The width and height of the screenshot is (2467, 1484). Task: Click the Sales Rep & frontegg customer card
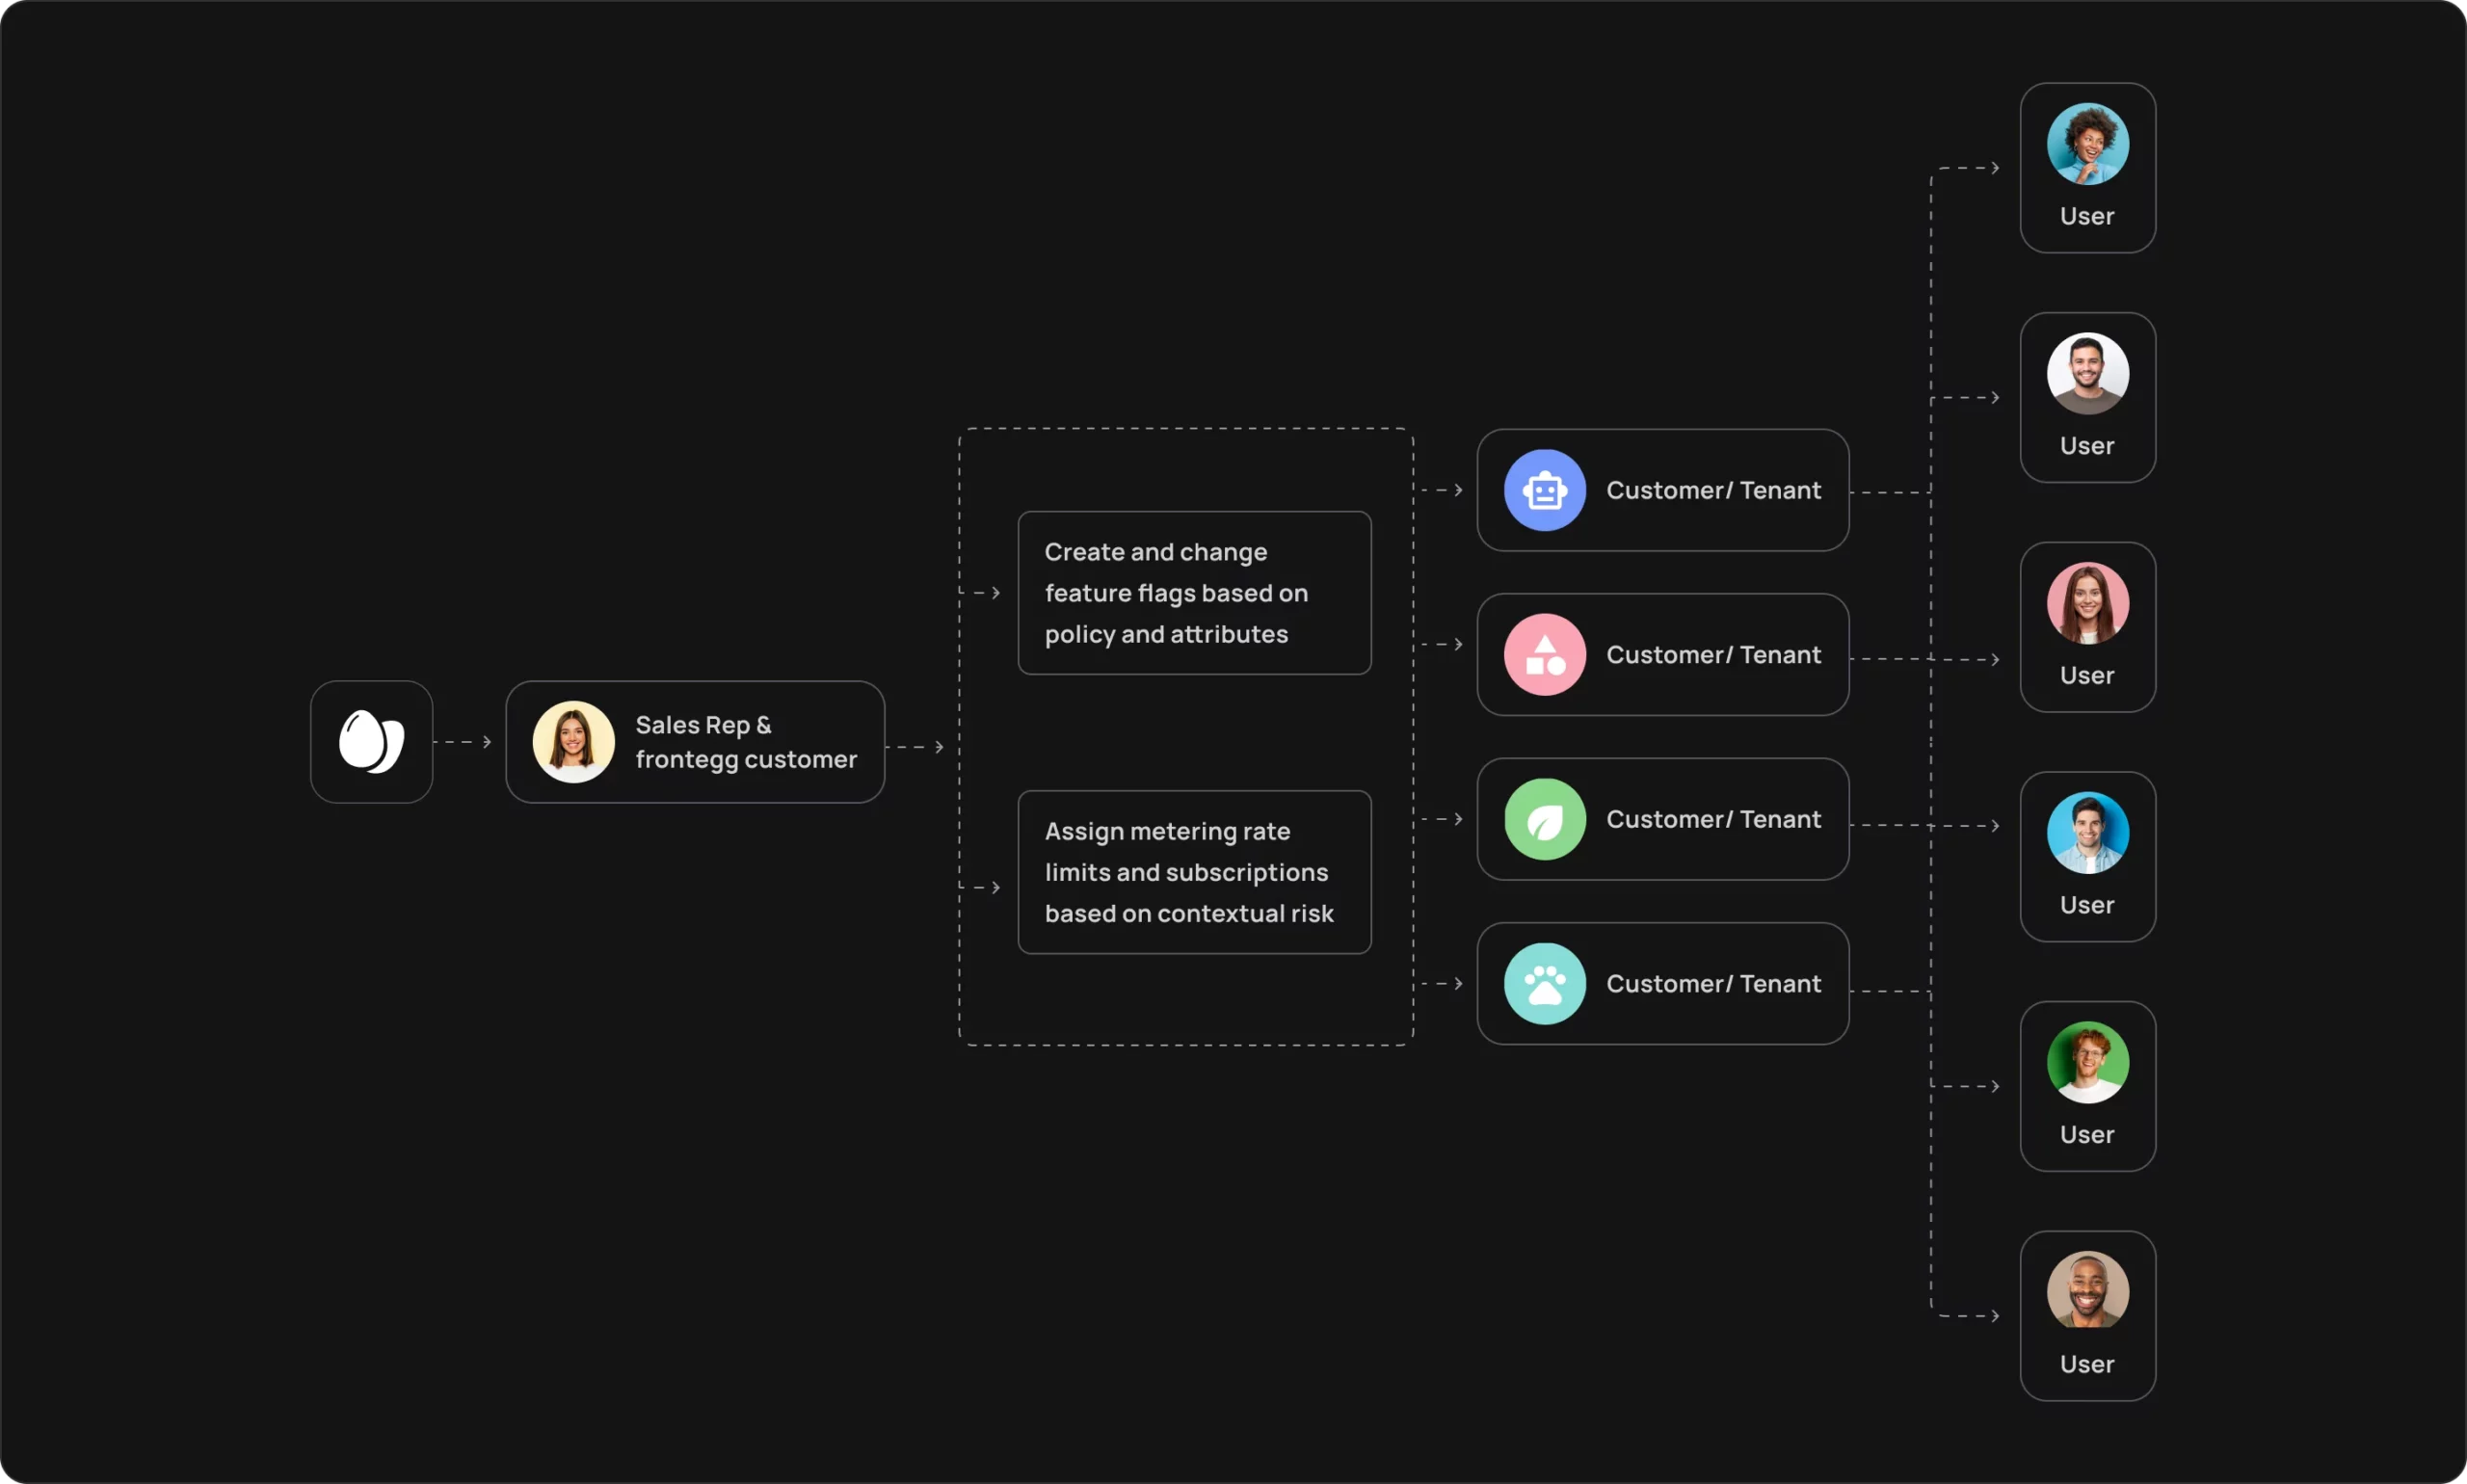(695, 741)
